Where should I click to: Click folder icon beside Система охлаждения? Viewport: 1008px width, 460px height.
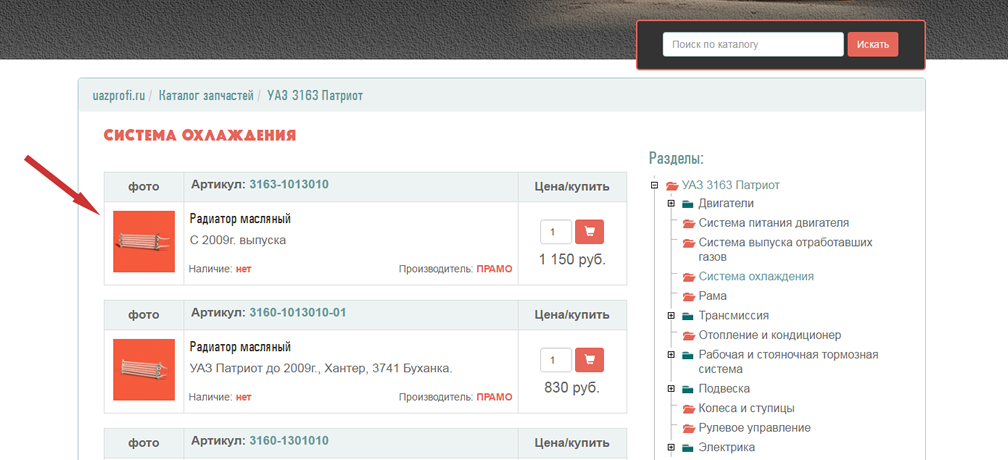(688, 277)
